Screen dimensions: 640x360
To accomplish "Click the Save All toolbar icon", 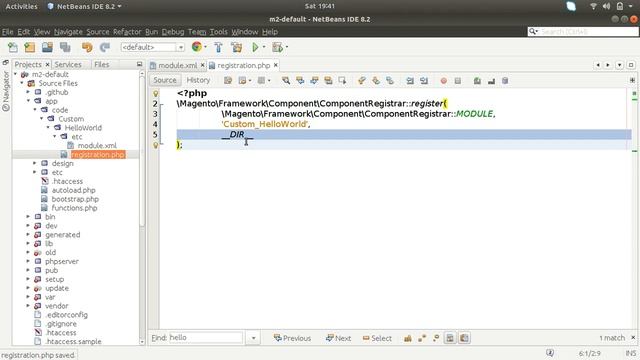I will [65, 47].
